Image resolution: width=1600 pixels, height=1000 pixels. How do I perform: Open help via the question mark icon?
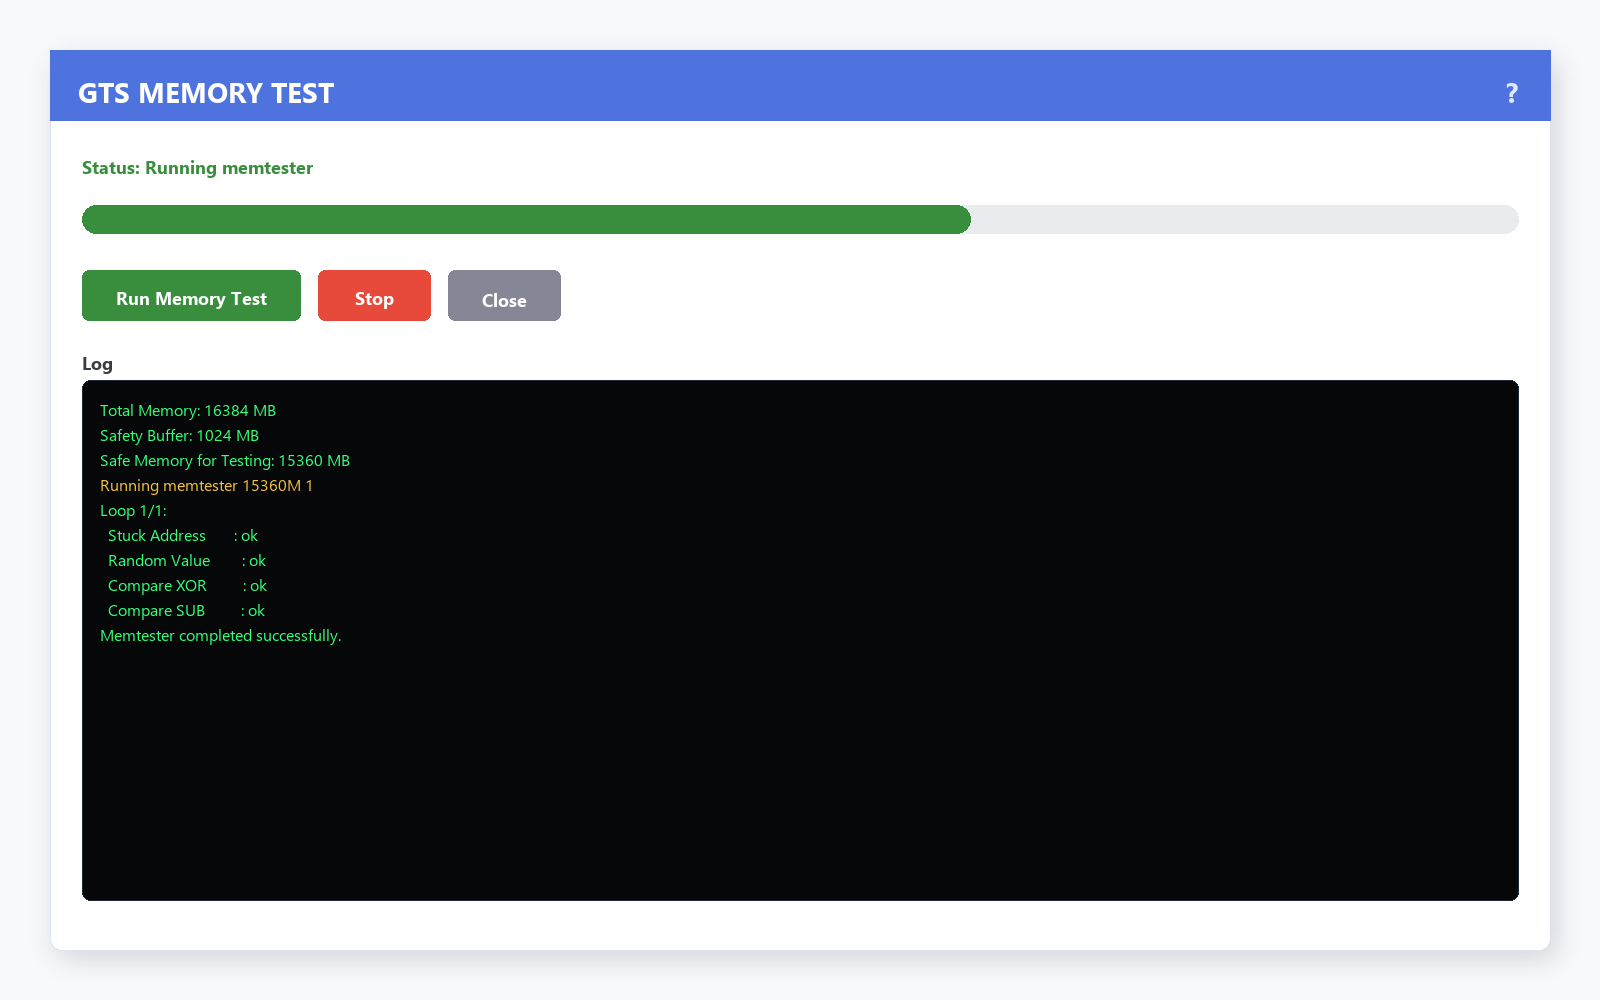click(x=1511, y=93)
